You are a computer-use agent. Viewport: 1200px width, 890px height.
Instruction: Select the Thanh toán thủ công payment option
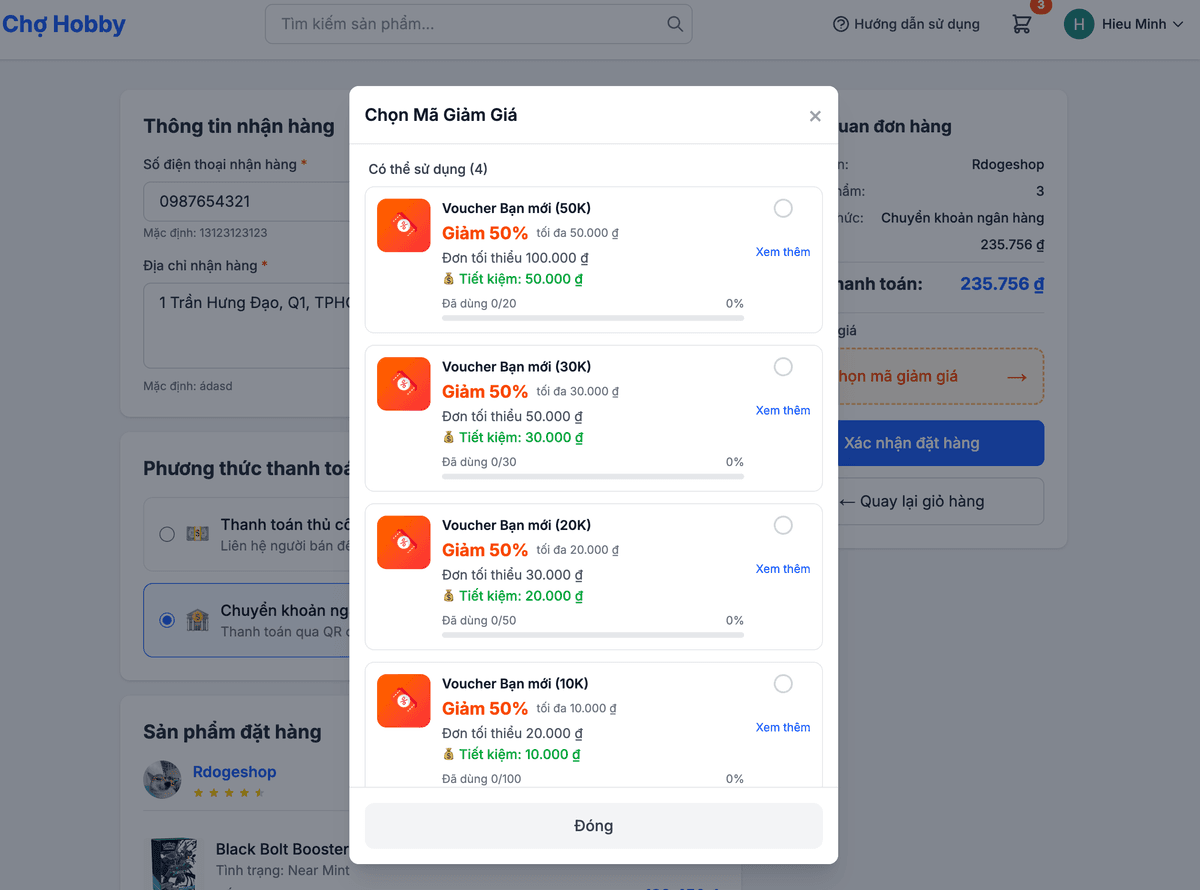click(166, 534)
